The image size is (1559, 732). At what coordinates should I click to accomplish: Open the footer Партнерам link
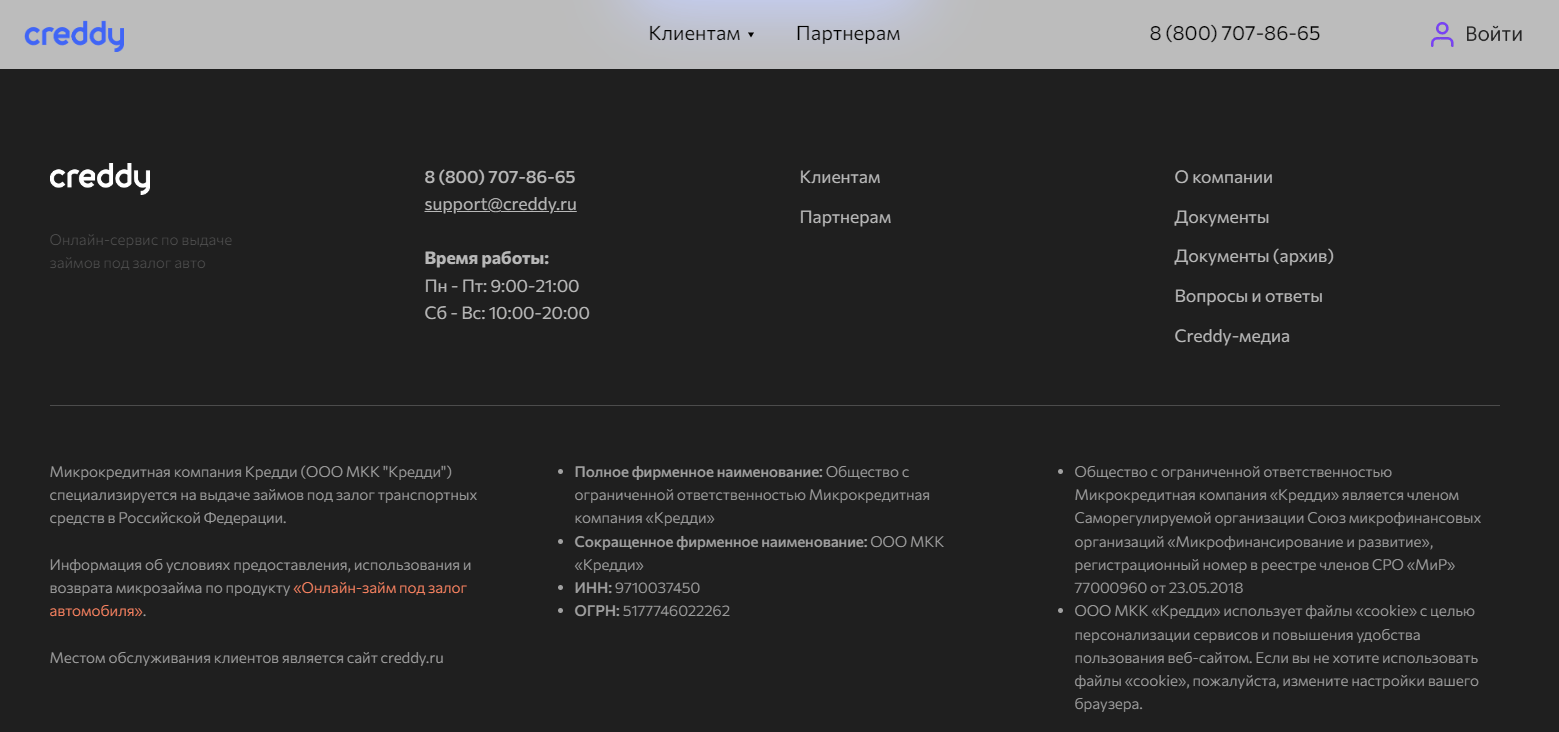pos(845,217)
